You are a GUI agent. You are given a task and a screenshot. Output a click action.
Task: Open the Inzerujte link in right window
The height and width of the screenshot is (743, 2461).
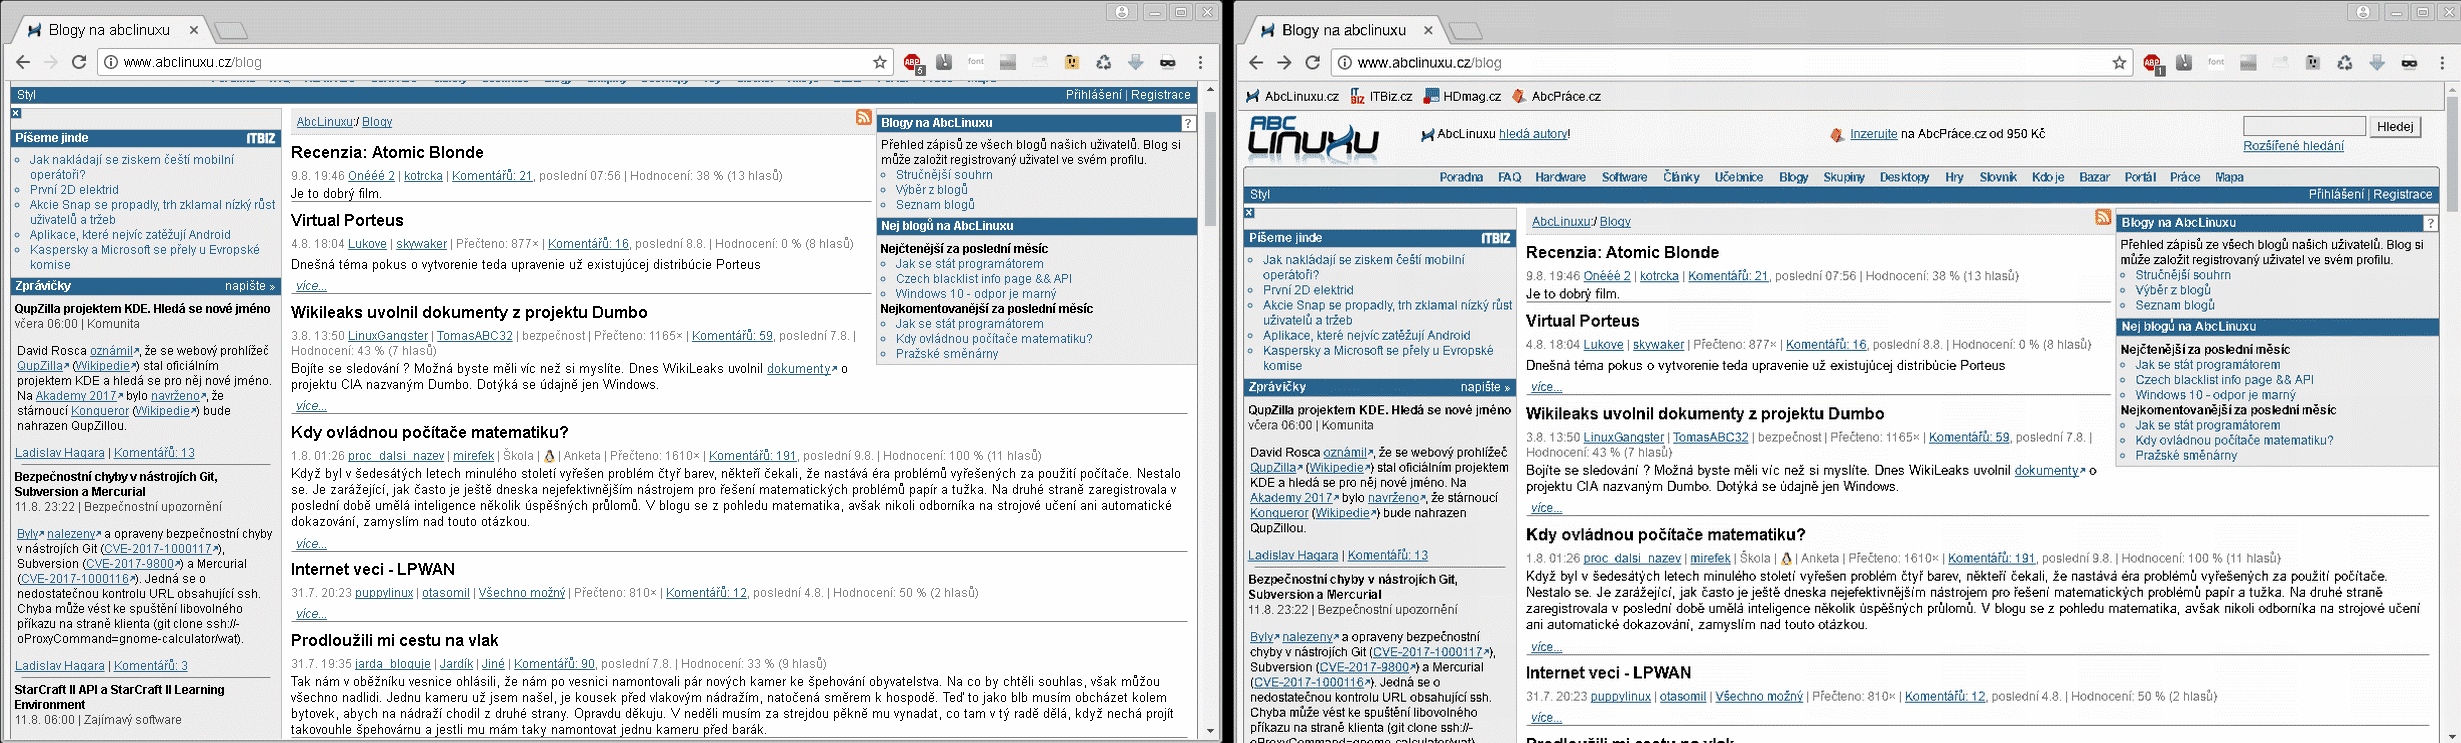pos(1874,134)
